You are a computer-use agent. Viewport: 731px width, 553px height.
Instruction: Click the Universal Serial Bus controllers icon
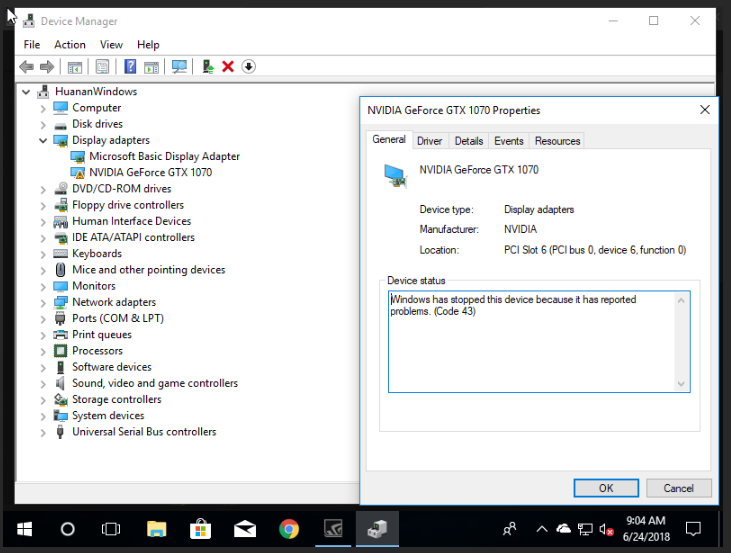[60, 432]
